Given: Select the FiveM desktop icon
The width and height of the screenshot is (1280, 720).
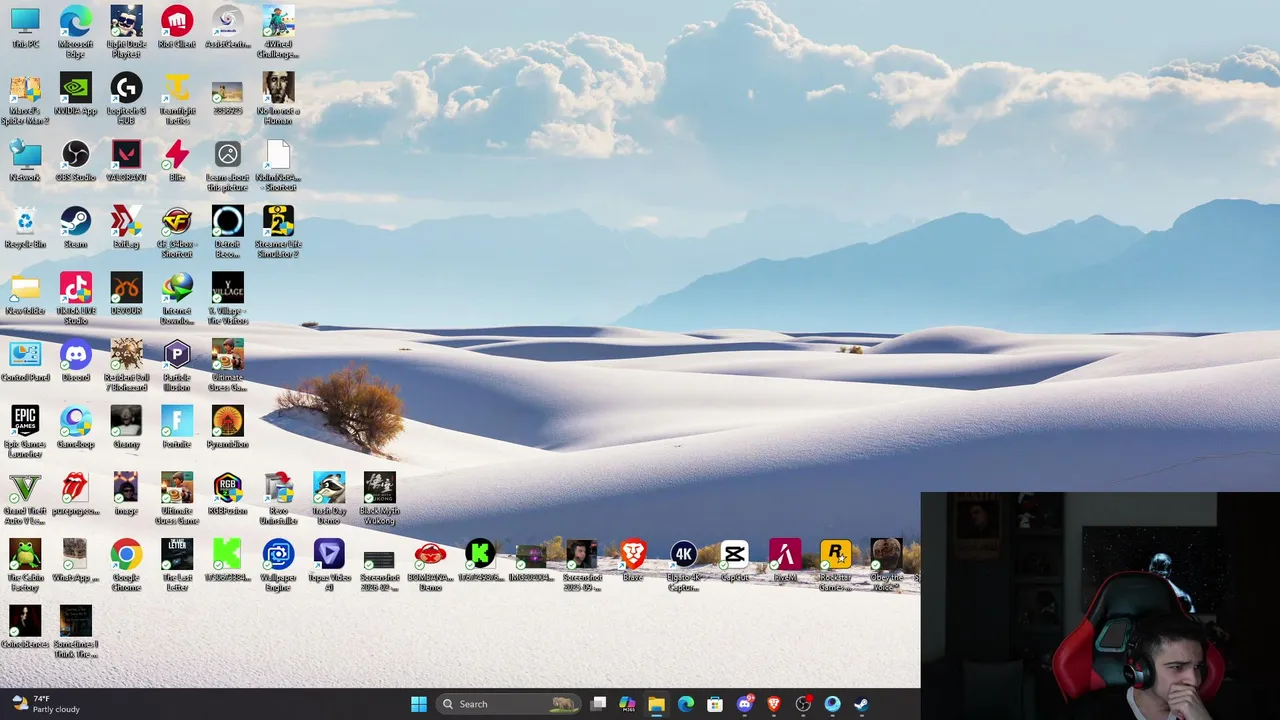Looking at the screenshot, I should [x=785, y=562].
